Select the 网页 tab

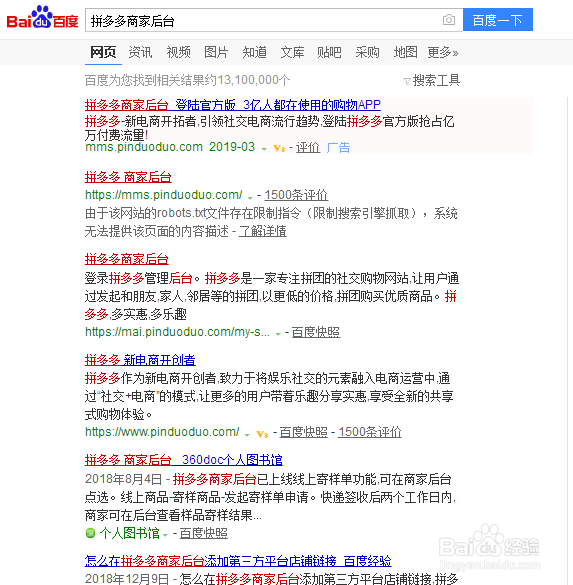(x=103, y=52)
